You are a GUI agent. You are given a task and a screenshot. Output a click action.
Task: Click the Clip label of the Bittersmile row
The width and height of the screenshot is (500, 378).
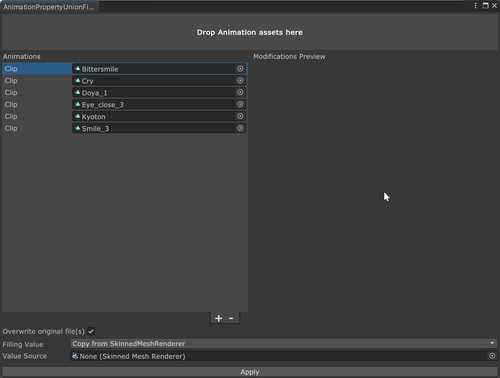point(11,69)
